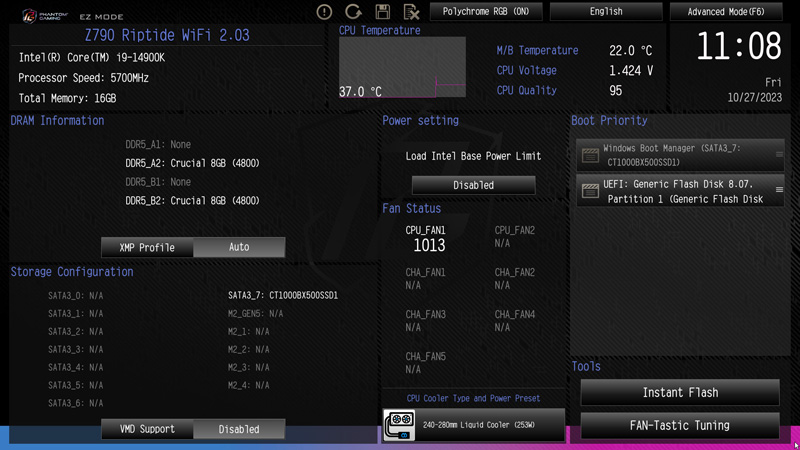Click the liquid cooler radiator icon
Viewport: 800px width, 450px height.
tap(399, 425)
